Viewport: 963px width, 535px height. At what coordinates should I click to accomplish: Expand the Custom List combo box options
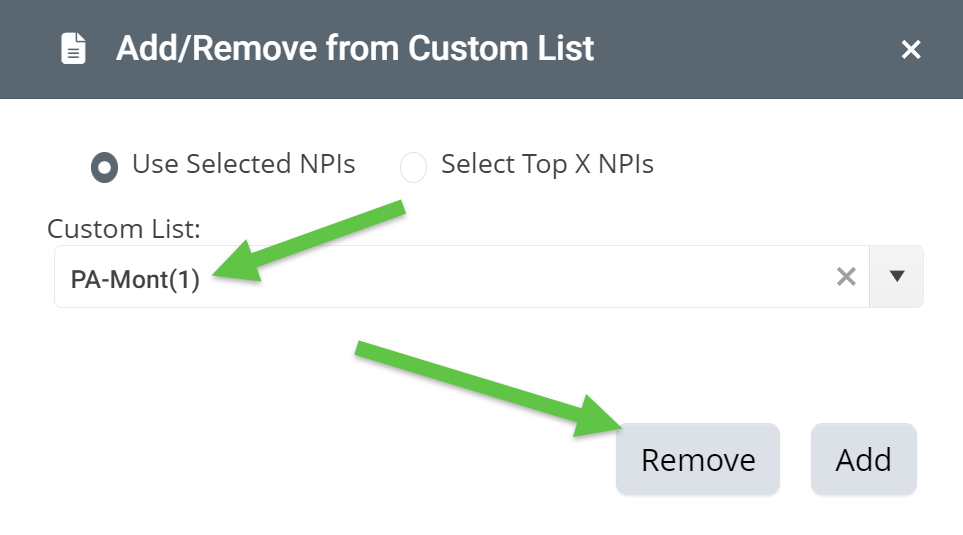[x=897, y=277]
